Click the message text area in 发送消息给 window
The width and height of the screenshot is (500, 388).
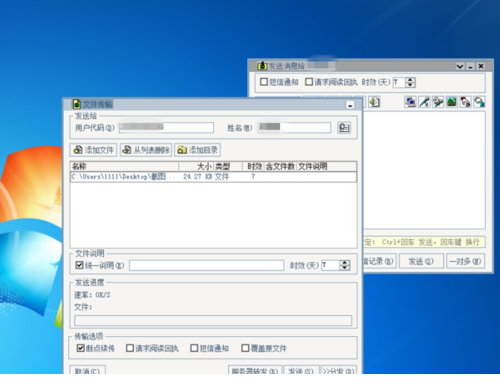(424, 170)
